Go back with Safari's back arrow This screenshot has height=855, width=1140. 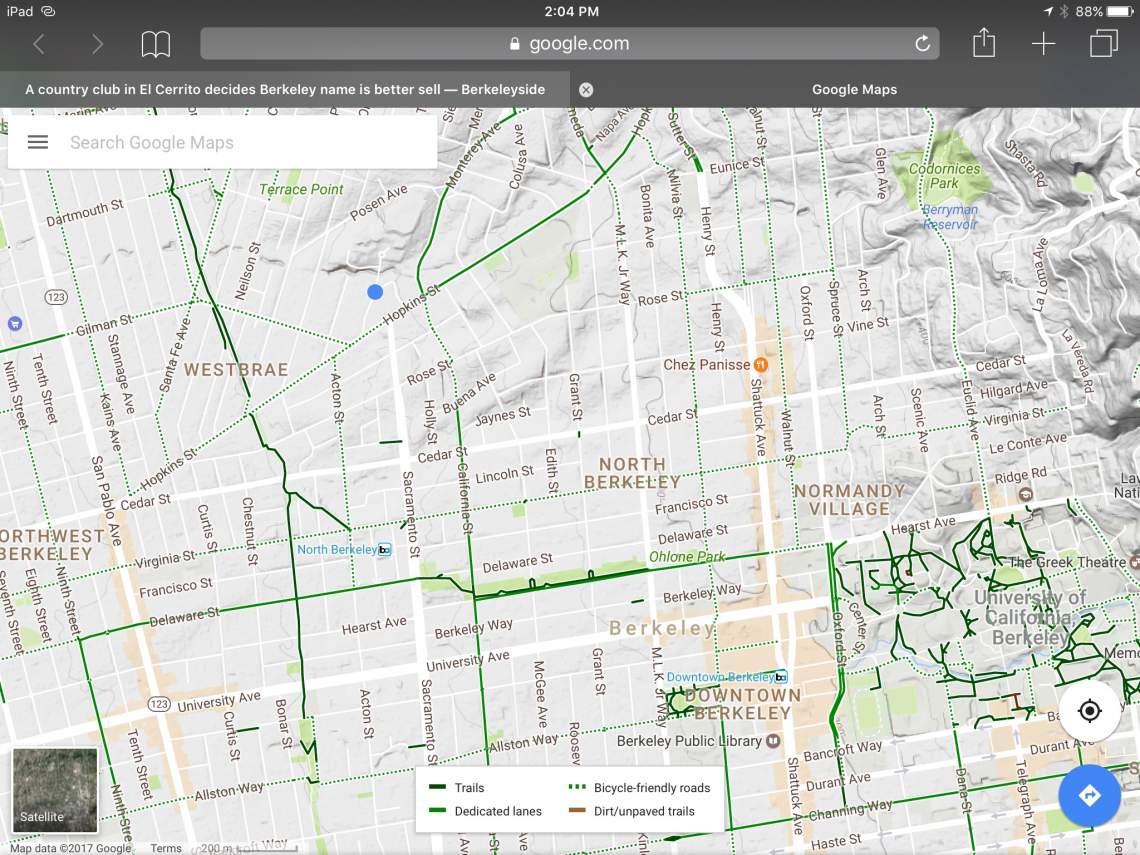(x=39, y=44)
